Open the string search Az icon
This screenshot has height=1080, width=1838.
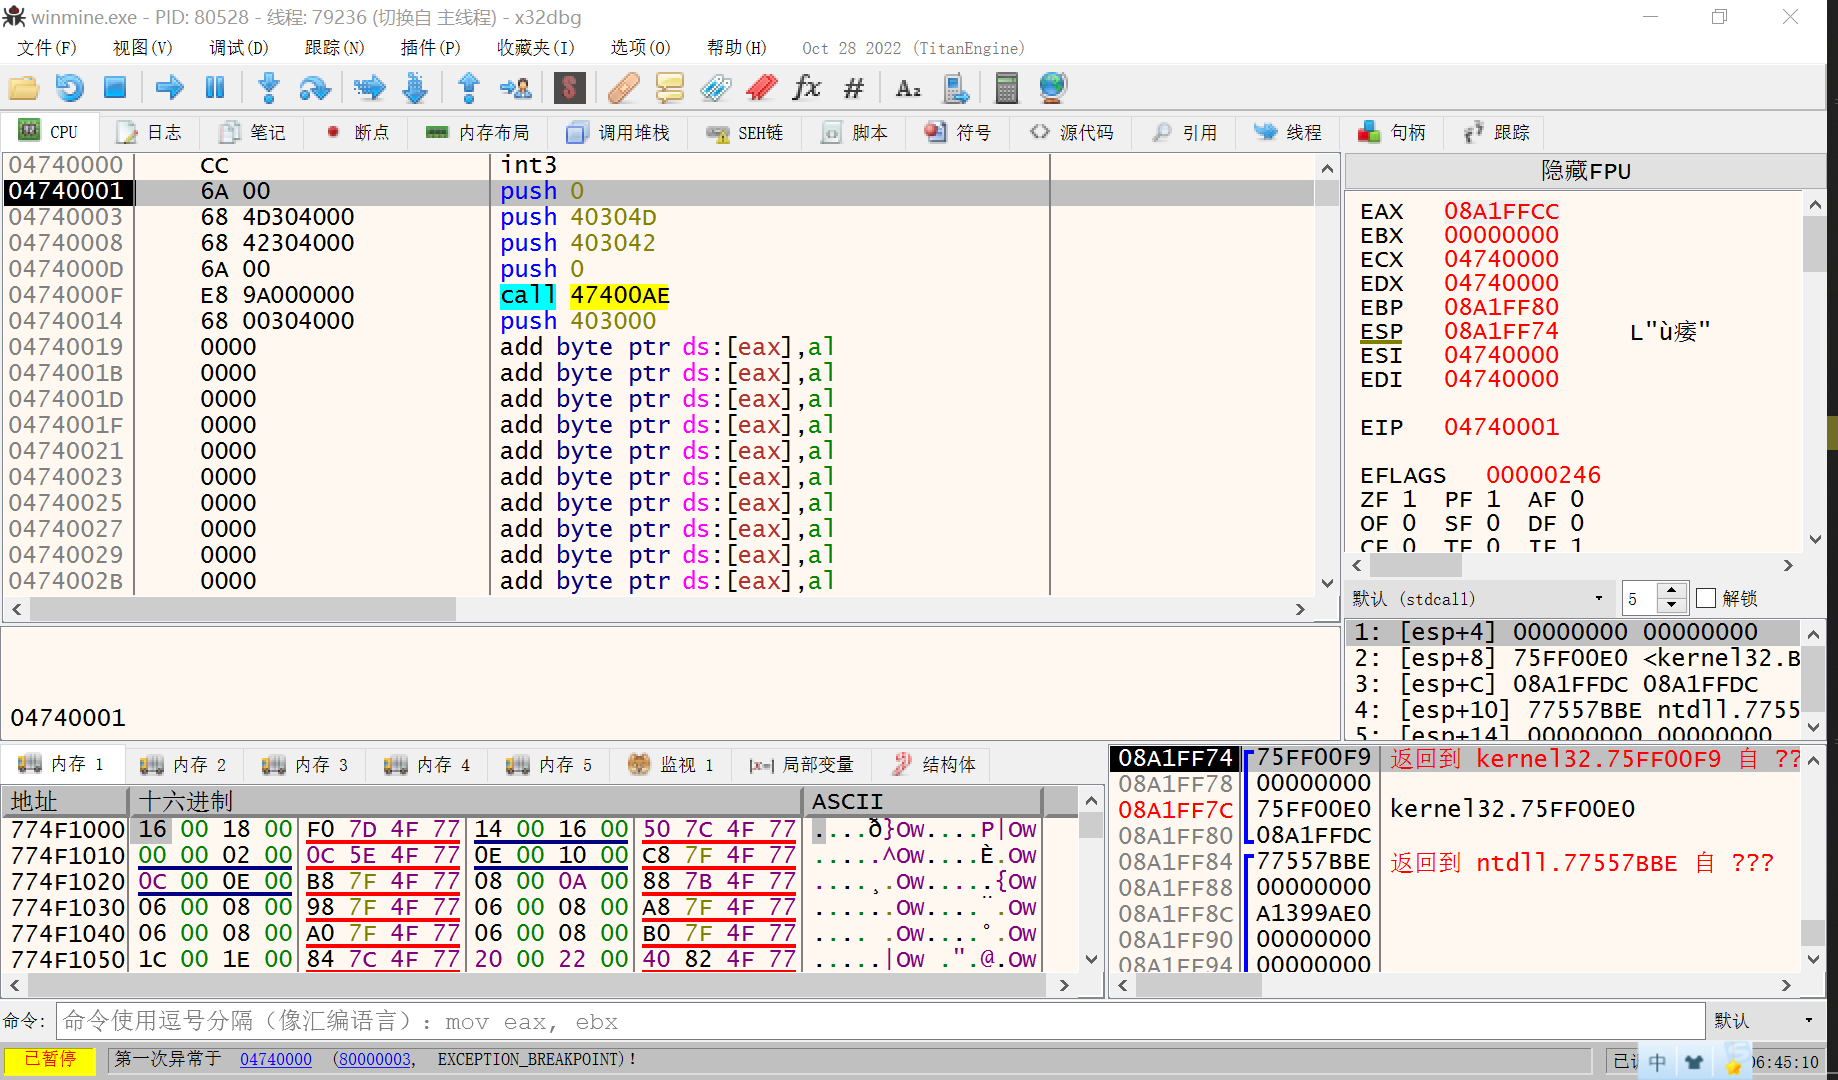(x=908, y=88)
